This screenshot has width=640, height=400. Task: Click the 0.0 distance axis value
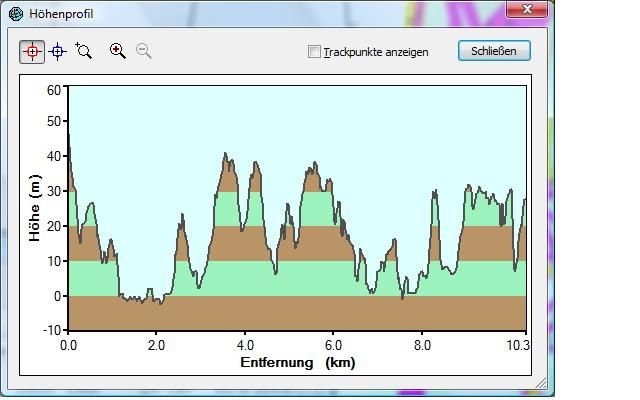click(x=68, y=346)
